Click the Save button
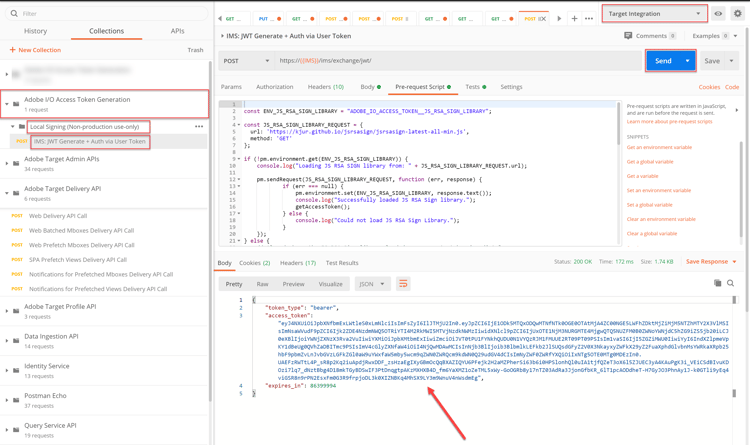The width and height of the screenshot is (750, 445). tap(712, 61)
